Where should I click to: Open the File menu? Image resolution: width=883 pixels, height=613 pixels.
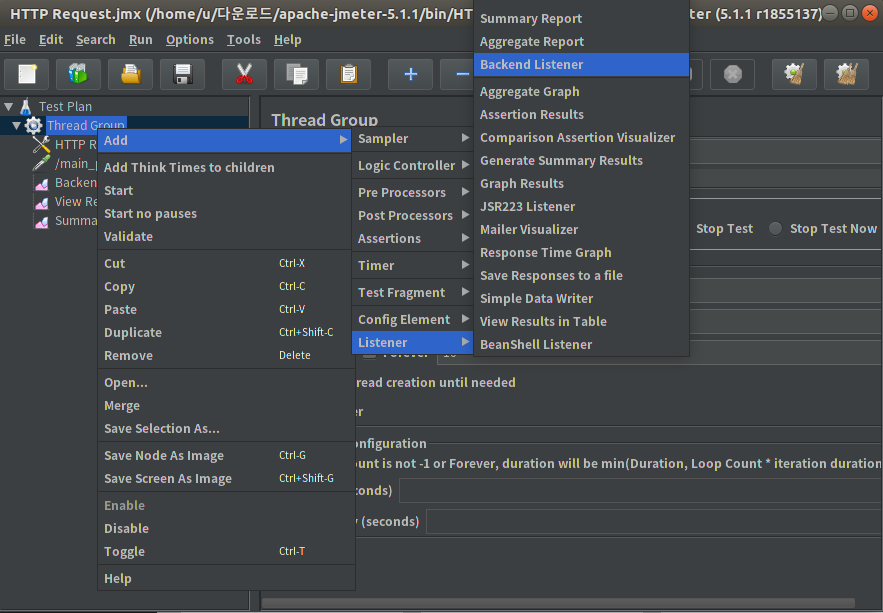(x=15, y=40)
